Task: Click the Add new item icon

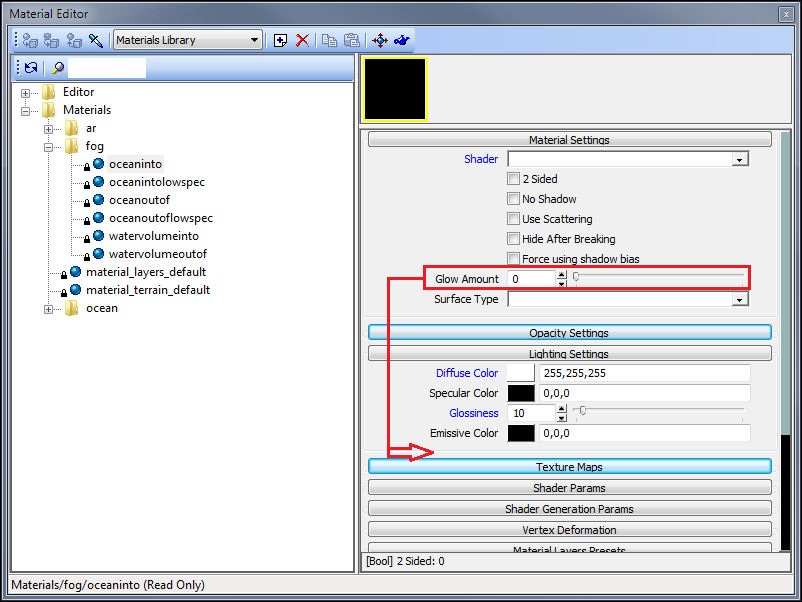Action: (x=280, y=40)
